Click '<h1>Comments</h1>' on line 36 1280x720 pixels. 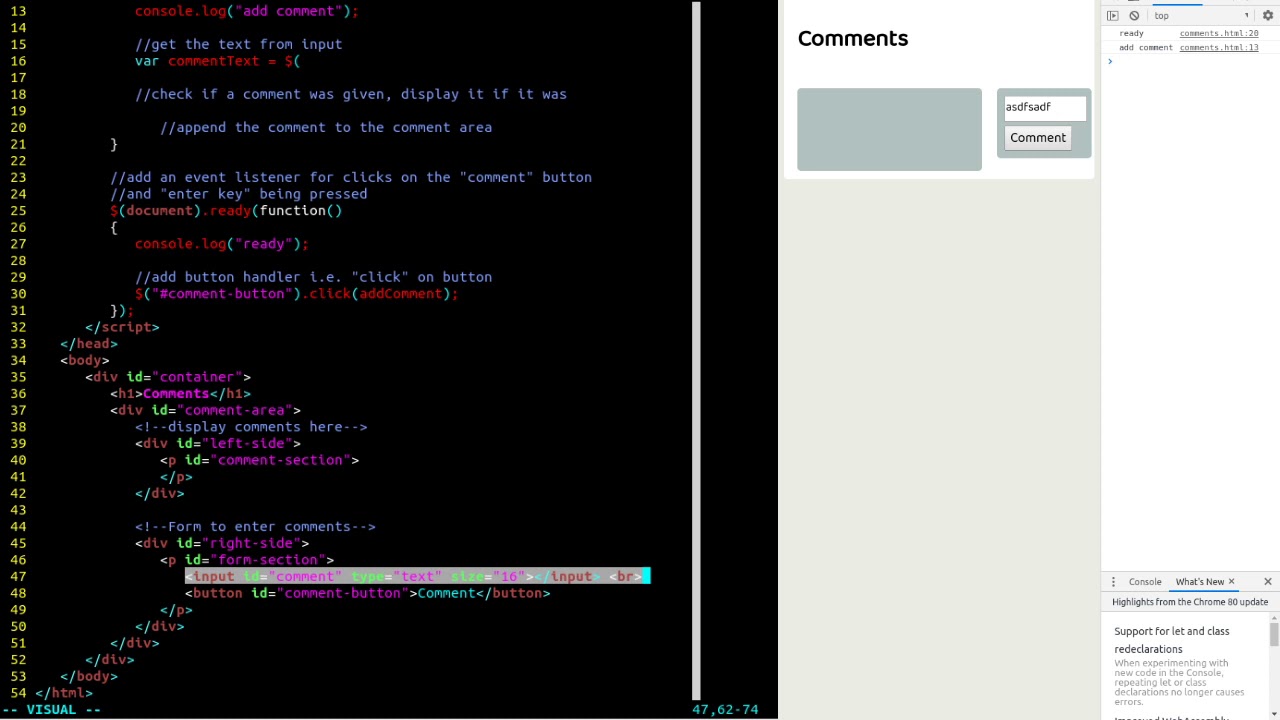(180, 393)
